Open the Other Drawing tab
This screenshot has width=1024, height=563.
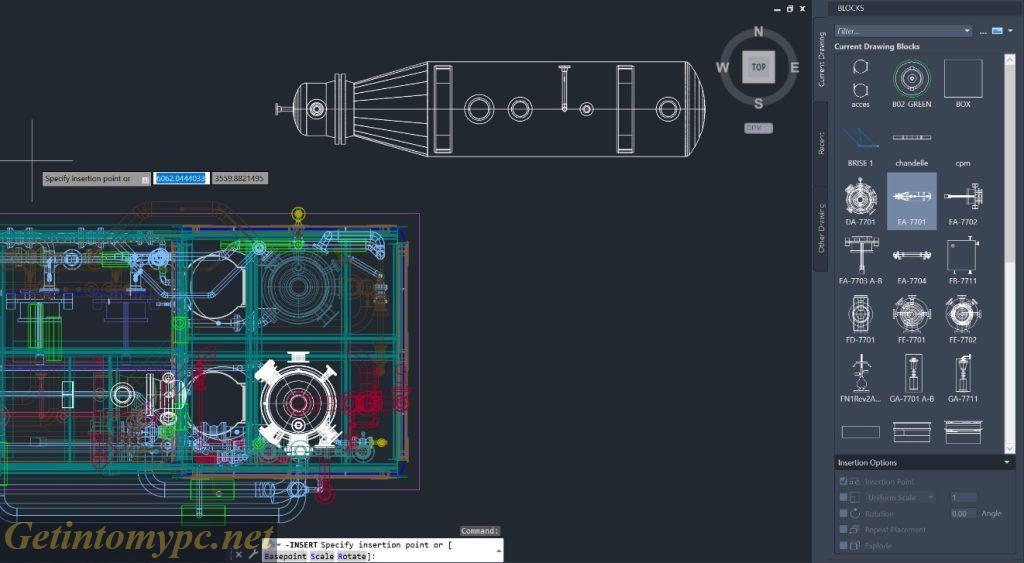pyautogui.click(x=821, y=228)
